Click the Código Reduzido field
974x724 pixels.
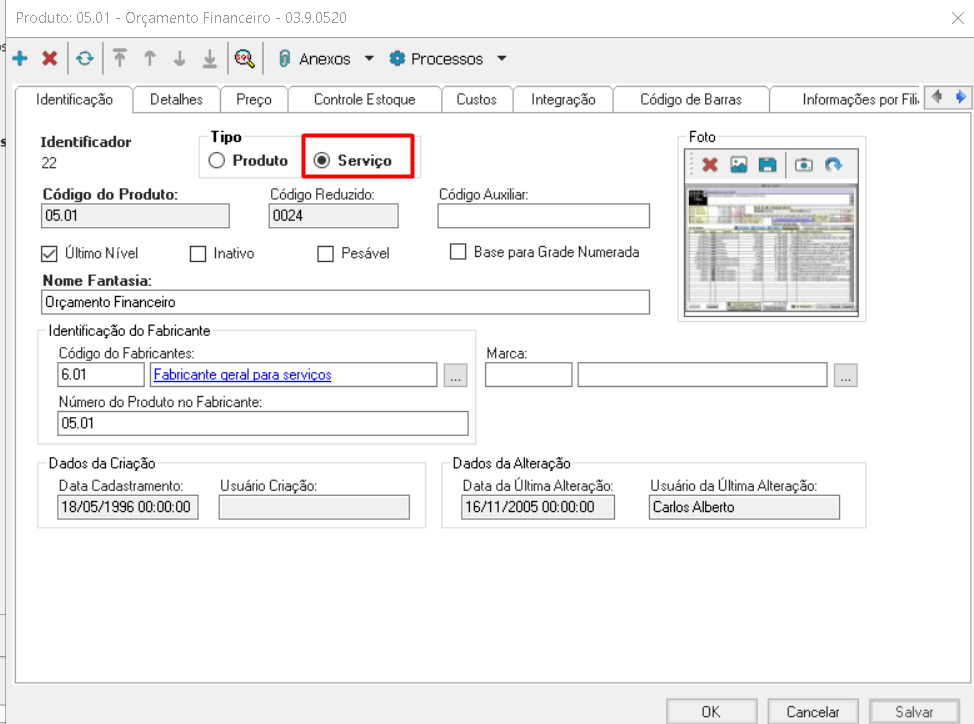coord(334,216)
